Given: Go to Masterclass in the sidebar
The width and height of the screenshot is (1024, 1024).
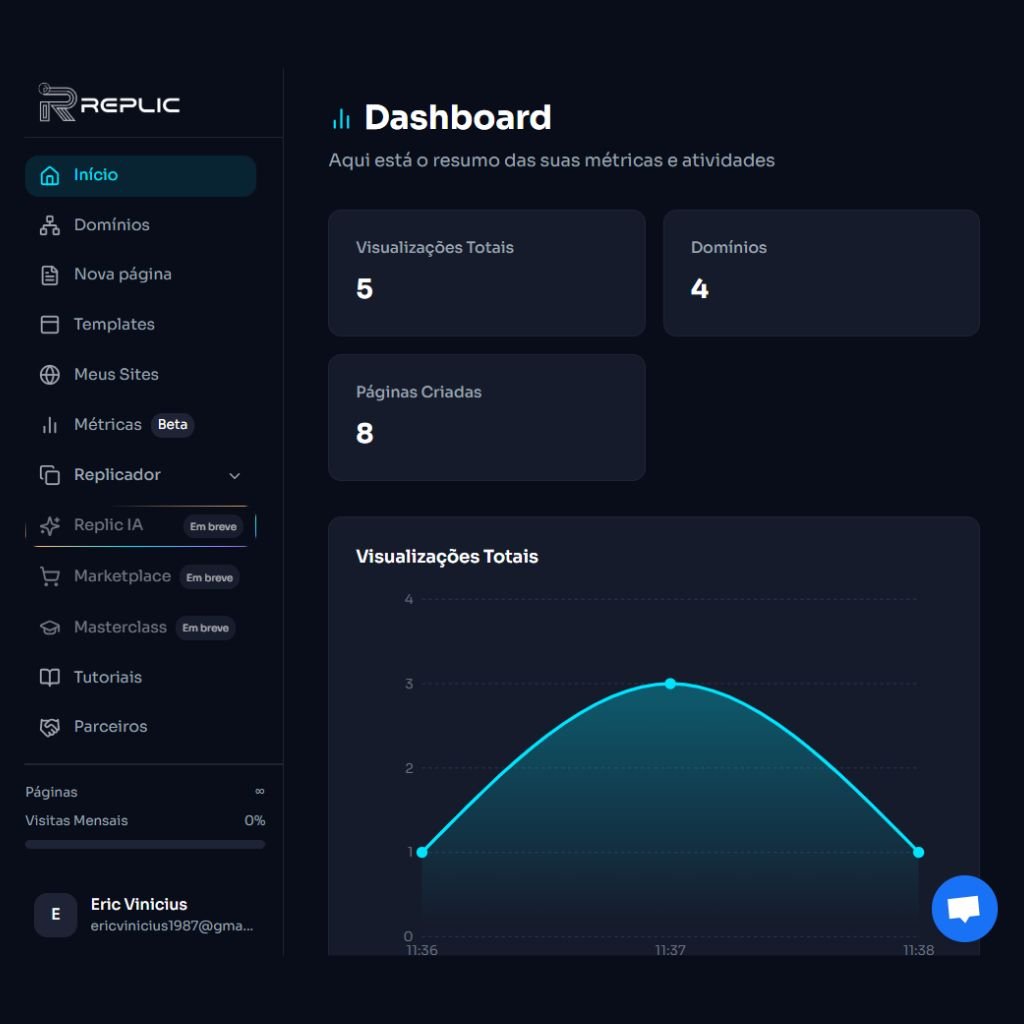Looking at the screenshot, I should pos(120,628).
